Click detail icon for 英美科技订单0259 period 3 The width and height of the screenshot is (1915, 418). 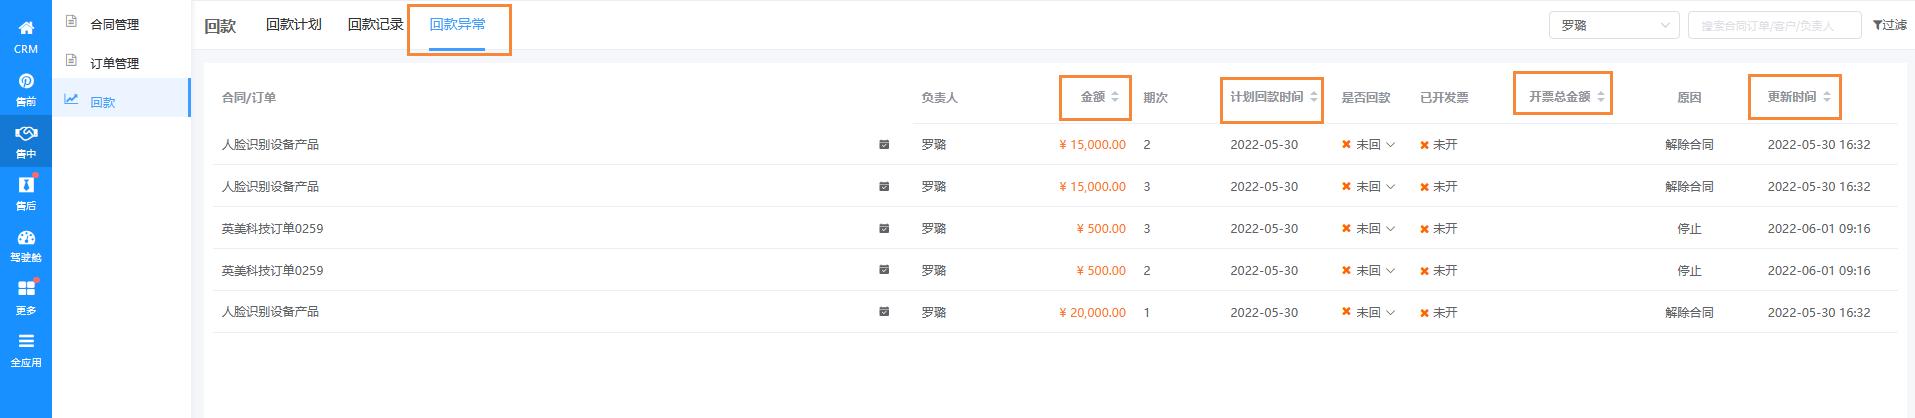884,228
